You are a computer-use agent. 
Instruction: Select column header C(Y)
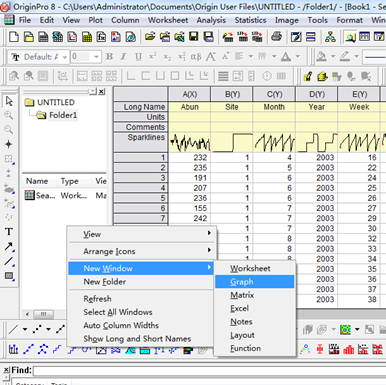click(x=274, y=94)
